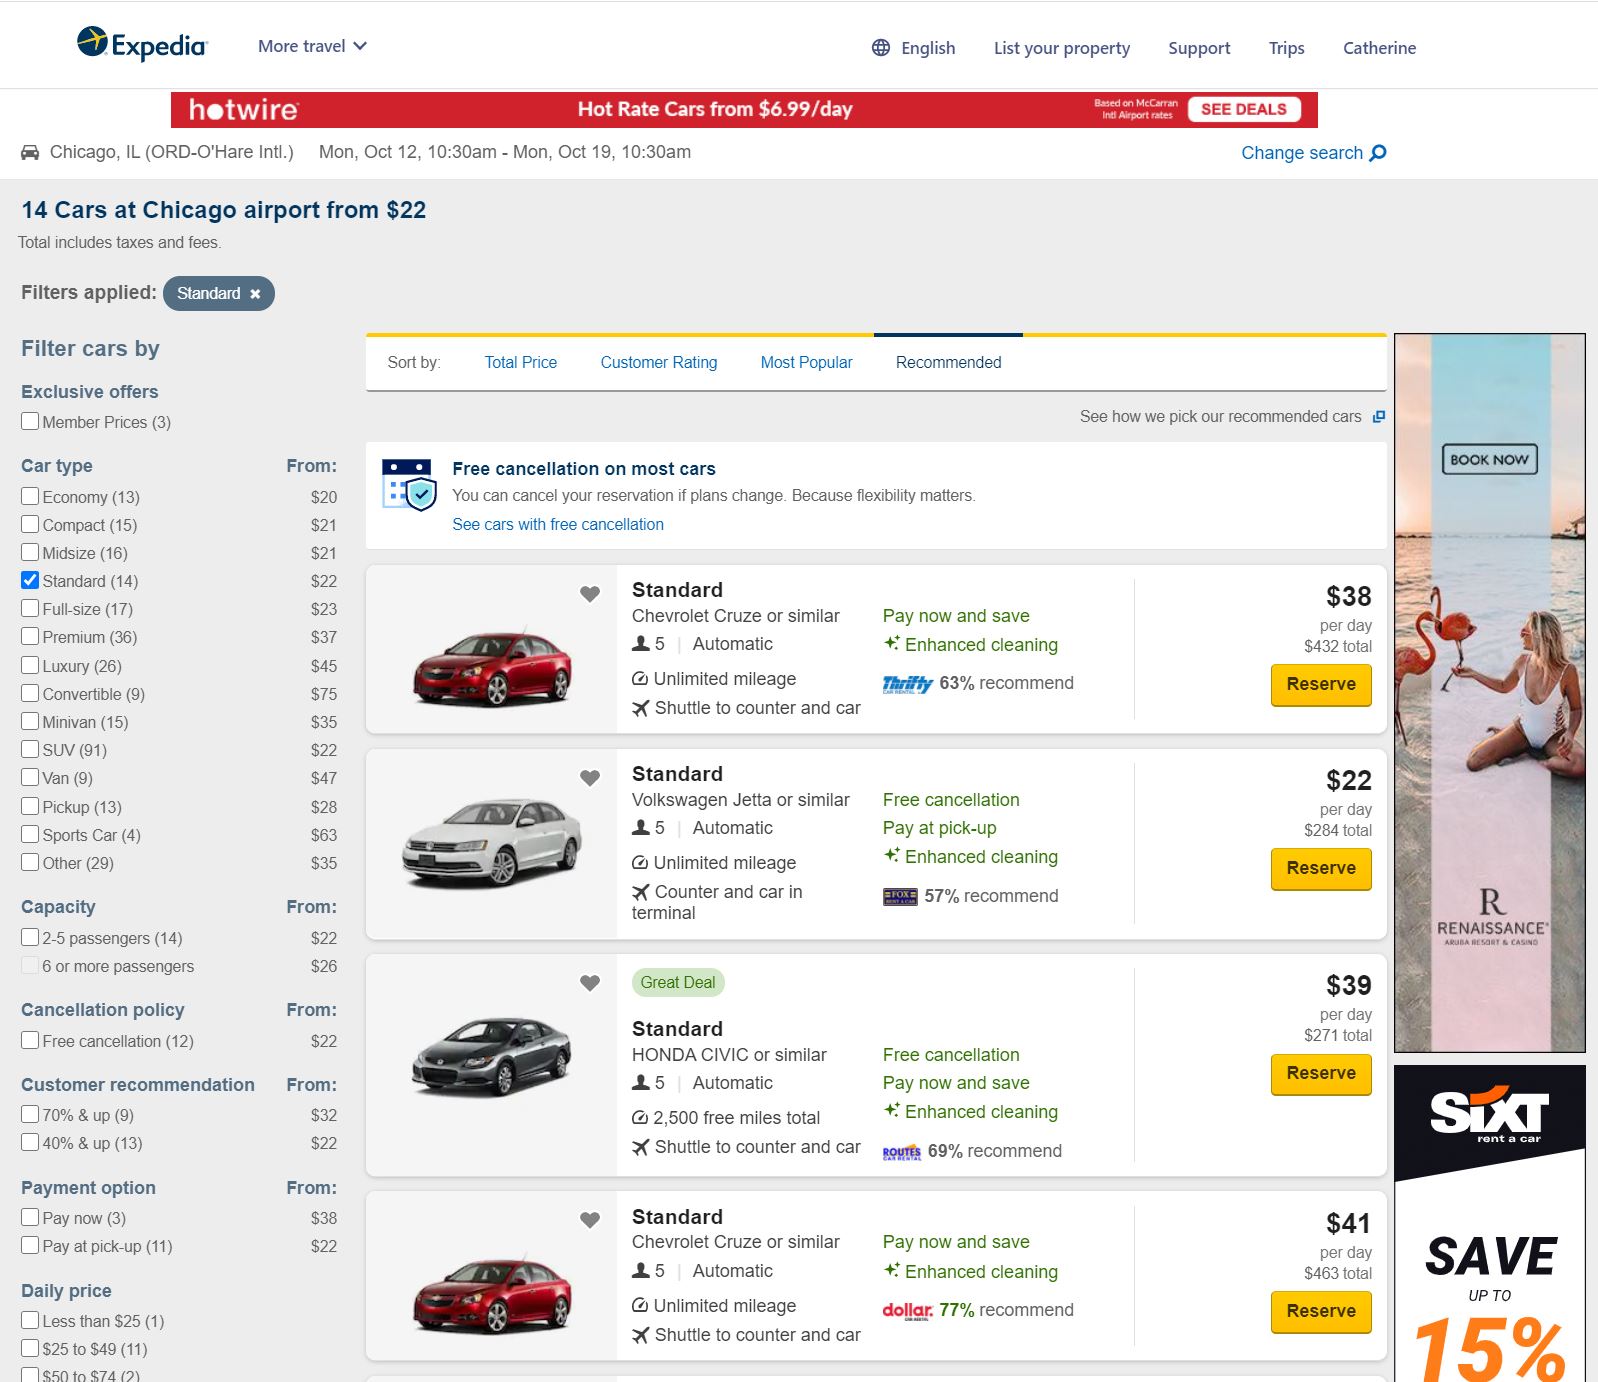Select the Recommended sort tab
Screen dimensions: 1598x1382
948,362
